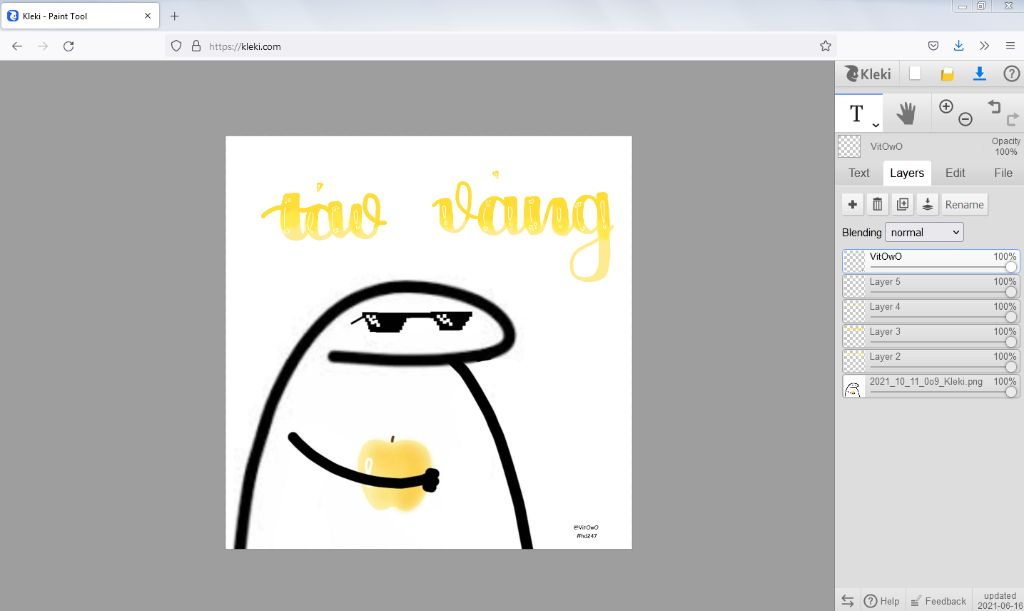Open an image with folder icon

[x=947, y=74]
